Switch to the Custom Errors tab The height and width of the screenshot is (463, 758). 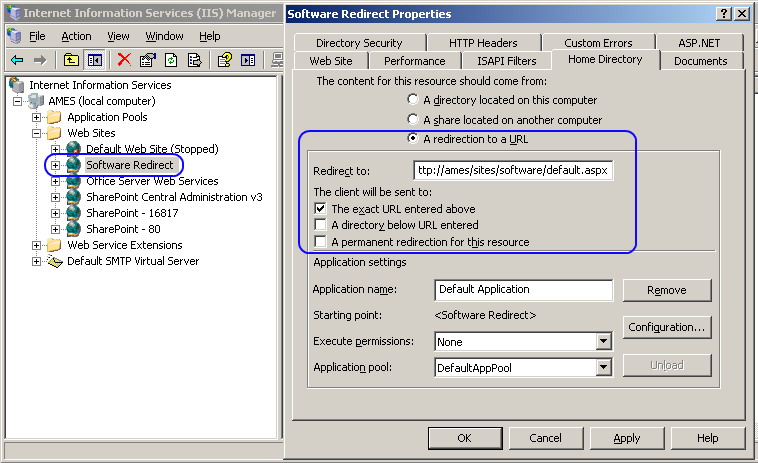598,43
